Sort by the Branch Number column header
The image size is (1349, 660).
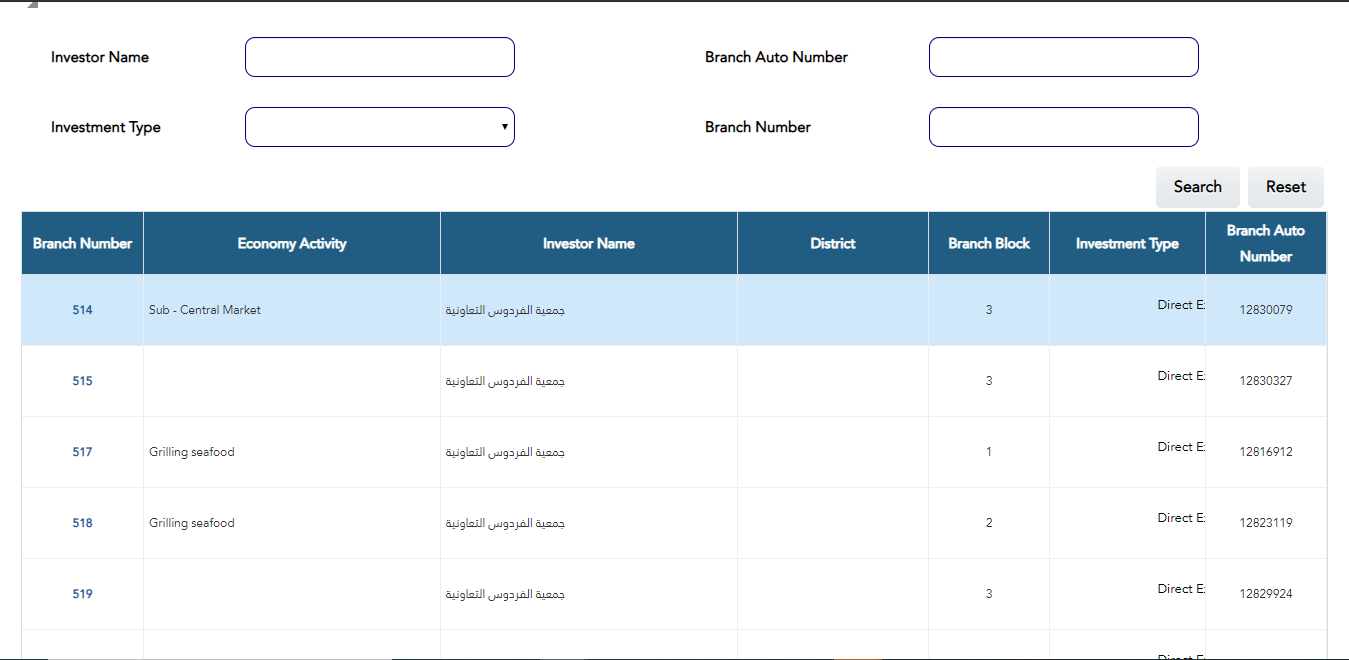(x=82, y=243)
